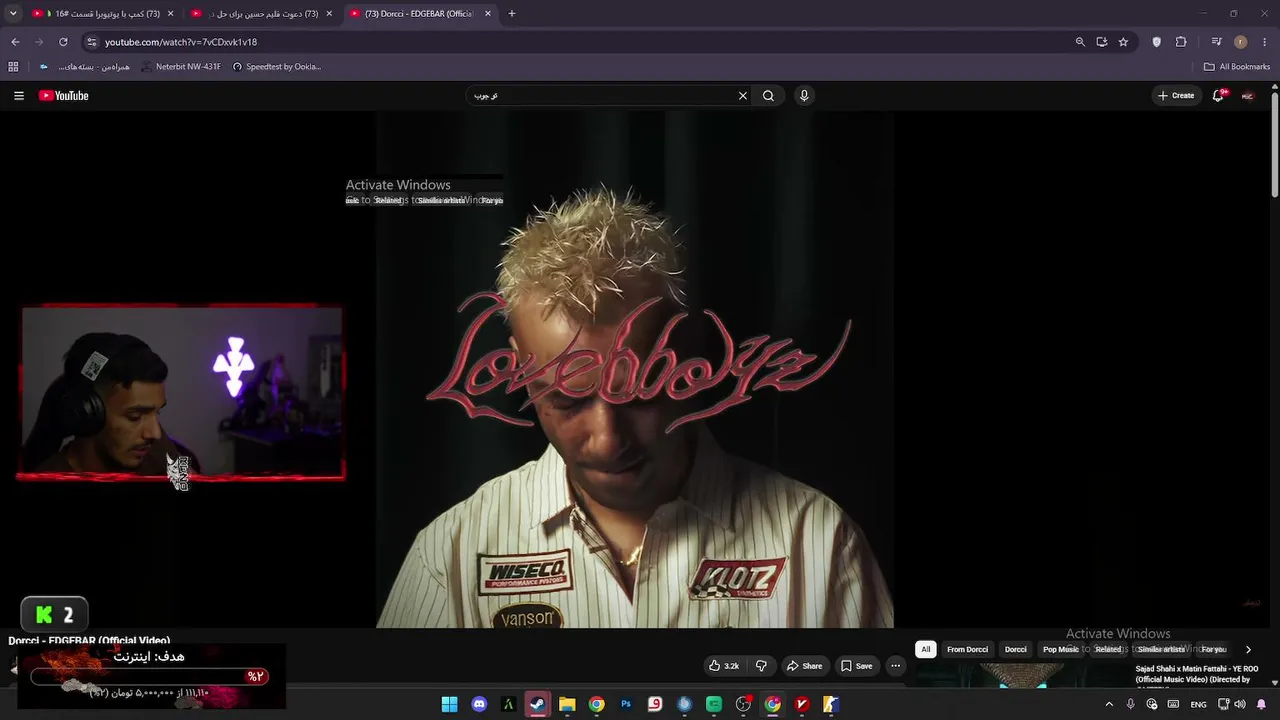Viewport: 1280px width, 720px height.
Task: Go back in the browser
Action: coord(15,42)
